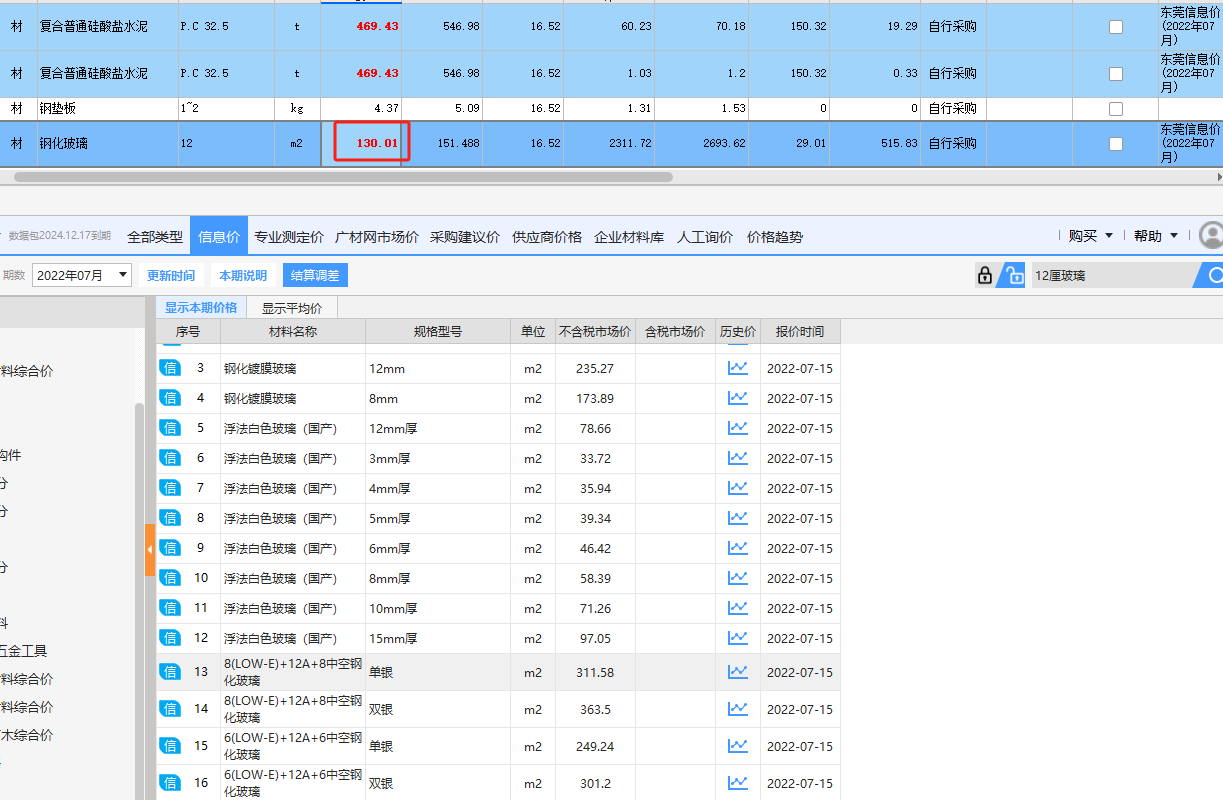Click the horizontal scrollbar under the material table
The image size is (1223, 800).
coord(343,177)
